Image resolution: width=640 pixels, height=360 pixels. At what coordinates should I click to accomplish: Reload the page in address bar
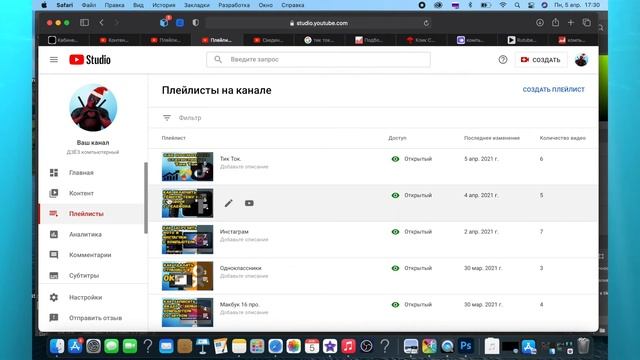pos(426,23)
